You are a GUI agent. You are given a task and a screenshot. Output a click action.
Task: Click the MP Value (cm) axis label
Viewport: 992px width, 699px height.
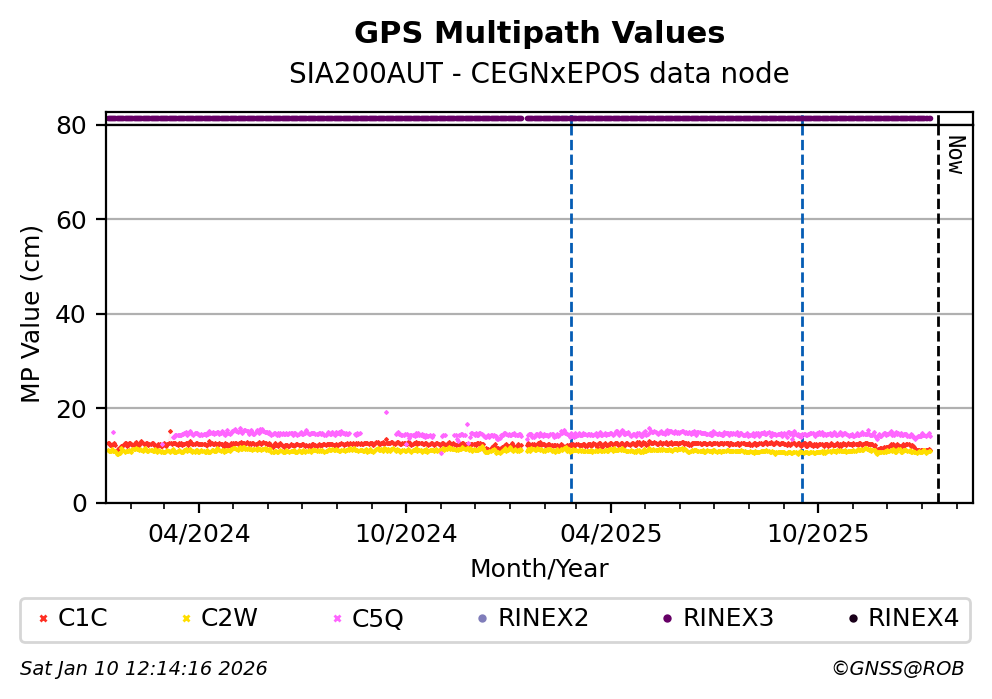(x=32, y=314)
